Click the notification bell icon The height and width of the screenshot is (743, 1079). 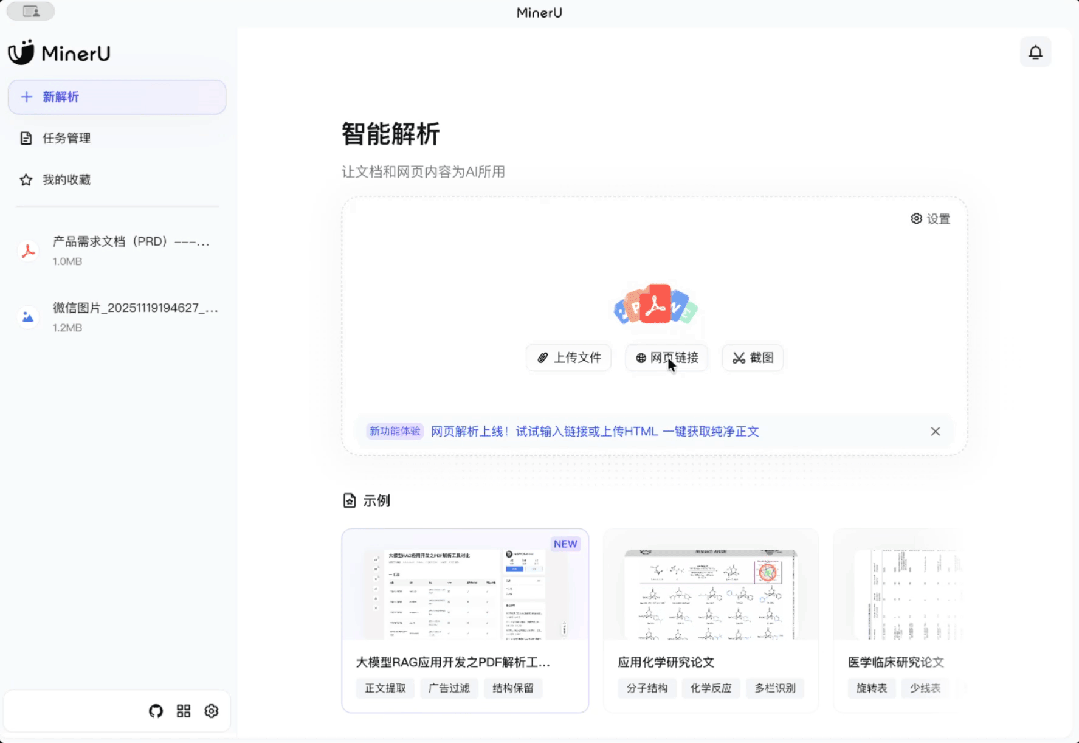[1035, 51]
